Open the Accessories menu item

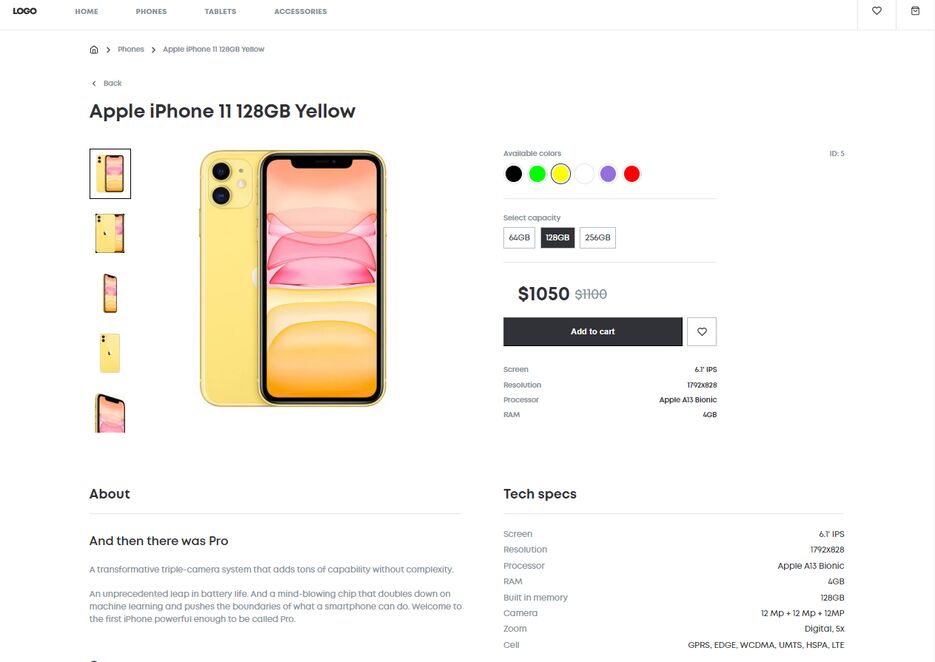(x=301, y=11)
